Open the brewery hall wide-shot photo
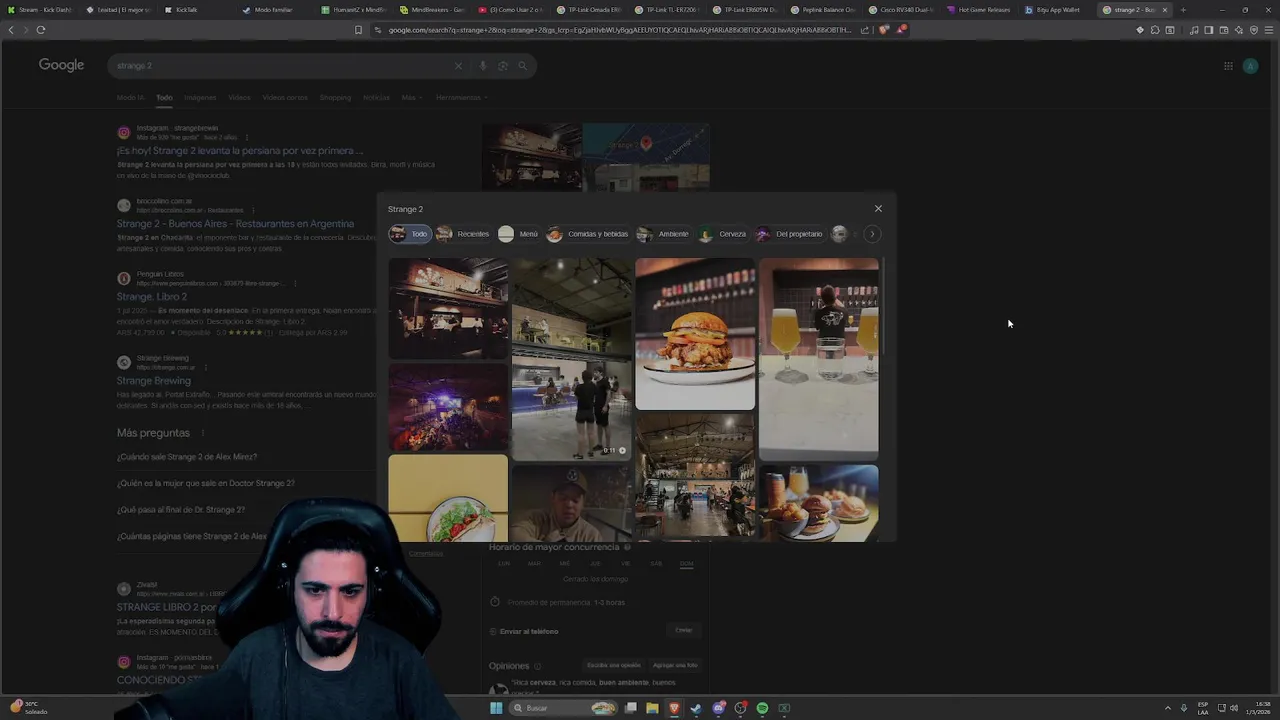Image resolution: width=1280 pixels, height=720 pixels. tap(695, 477)
